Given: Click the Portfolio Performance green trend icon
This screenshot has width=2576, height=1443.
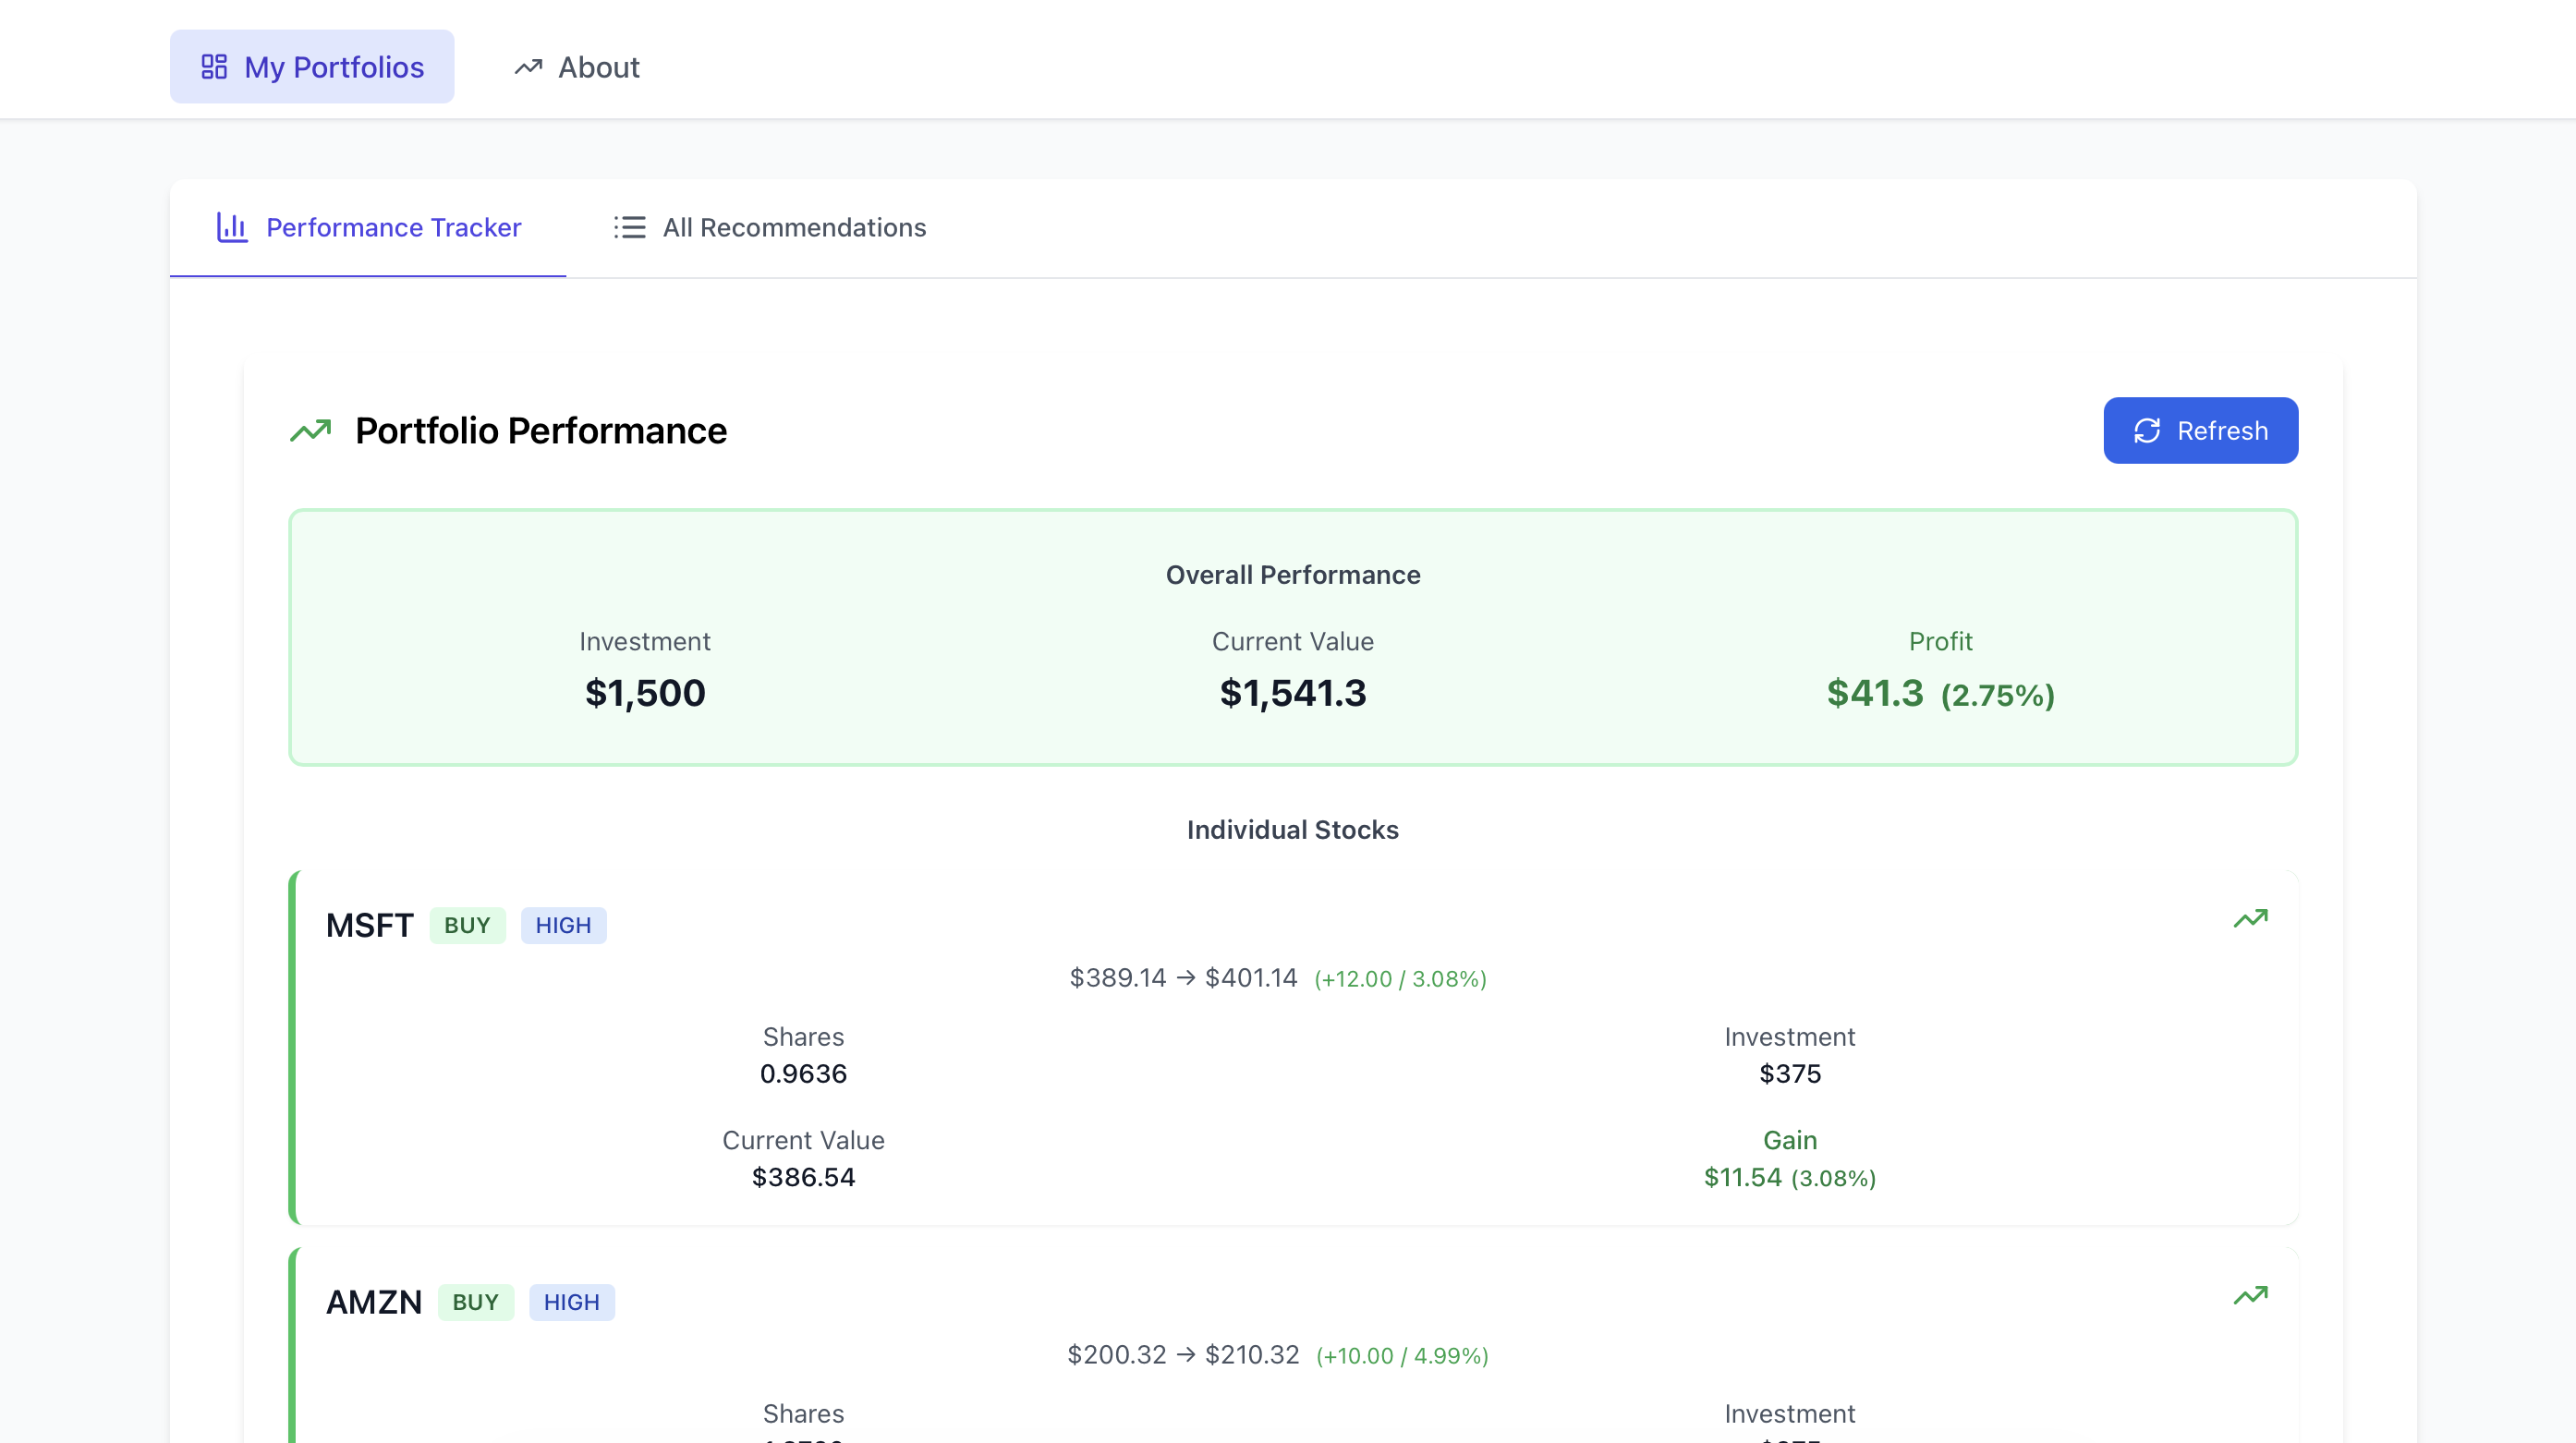Looking at the screenshot, I should click(x=311, y=431).
